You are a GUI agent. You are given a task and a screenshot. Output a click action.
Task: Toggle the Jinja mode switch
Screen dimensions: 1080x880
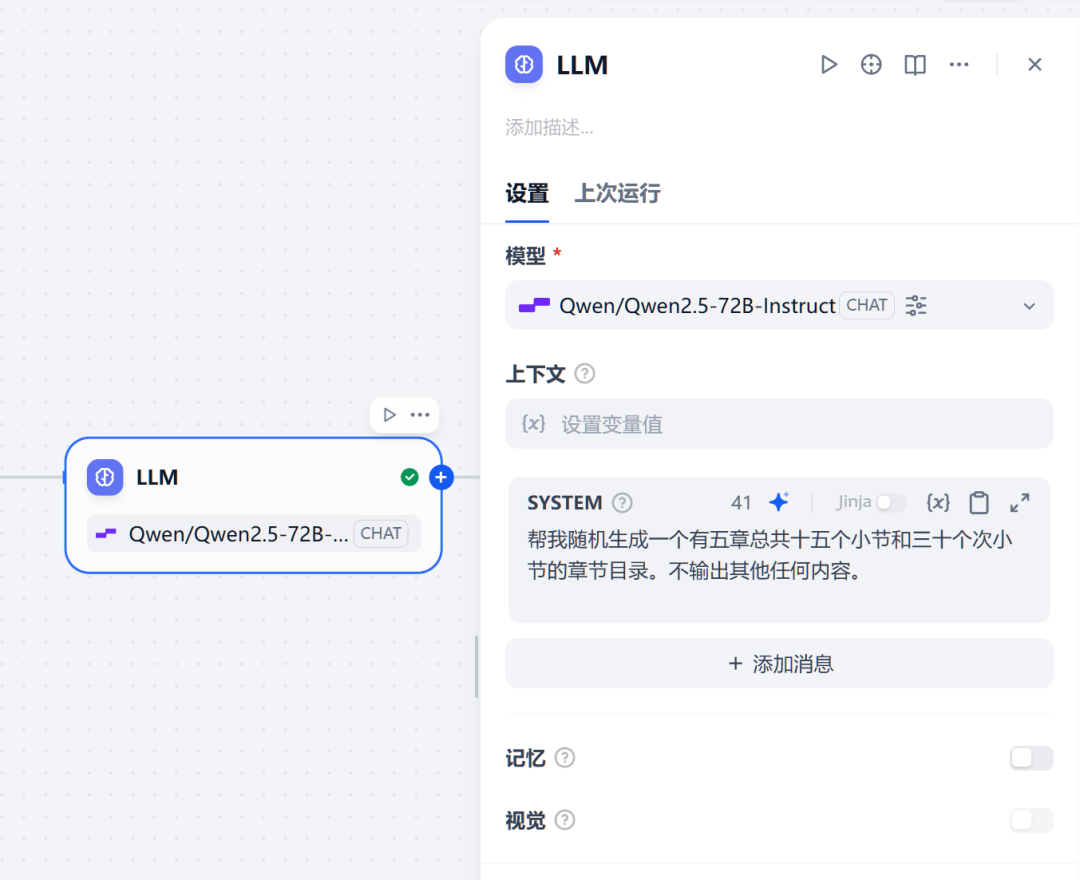[886, 502]
